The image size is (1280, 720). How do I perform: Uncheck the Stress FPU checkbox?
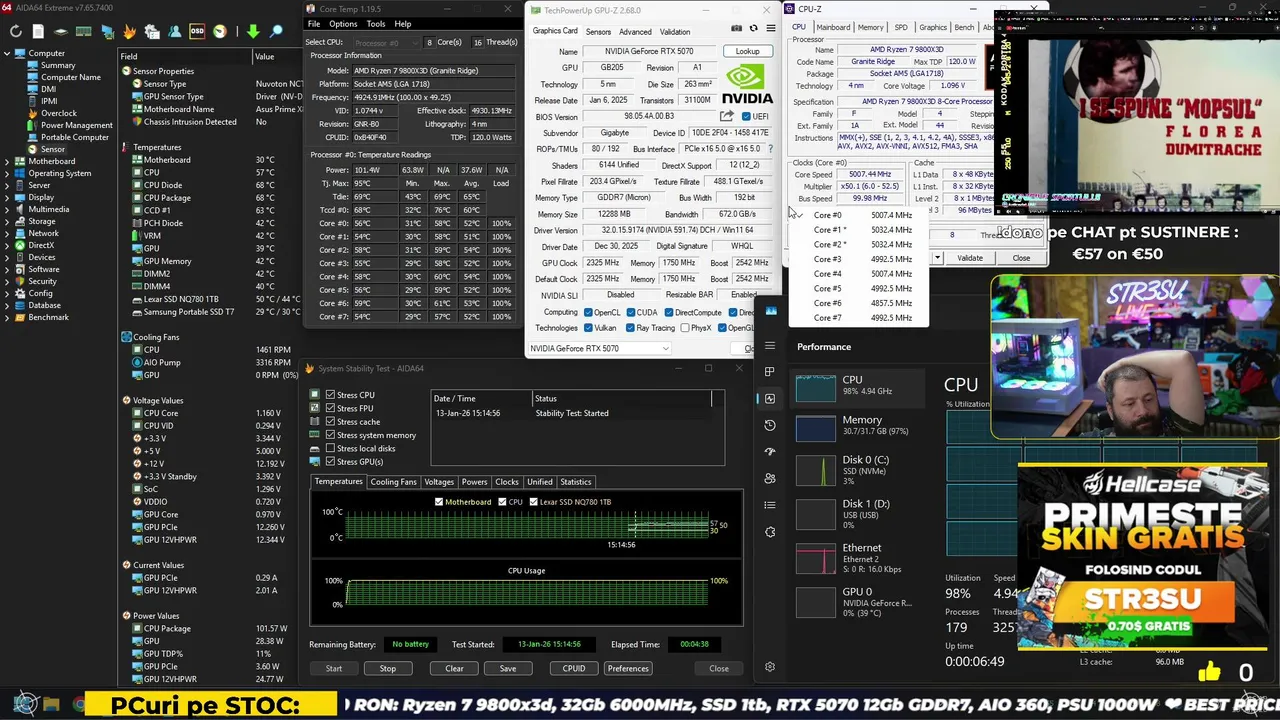(330, 408)
